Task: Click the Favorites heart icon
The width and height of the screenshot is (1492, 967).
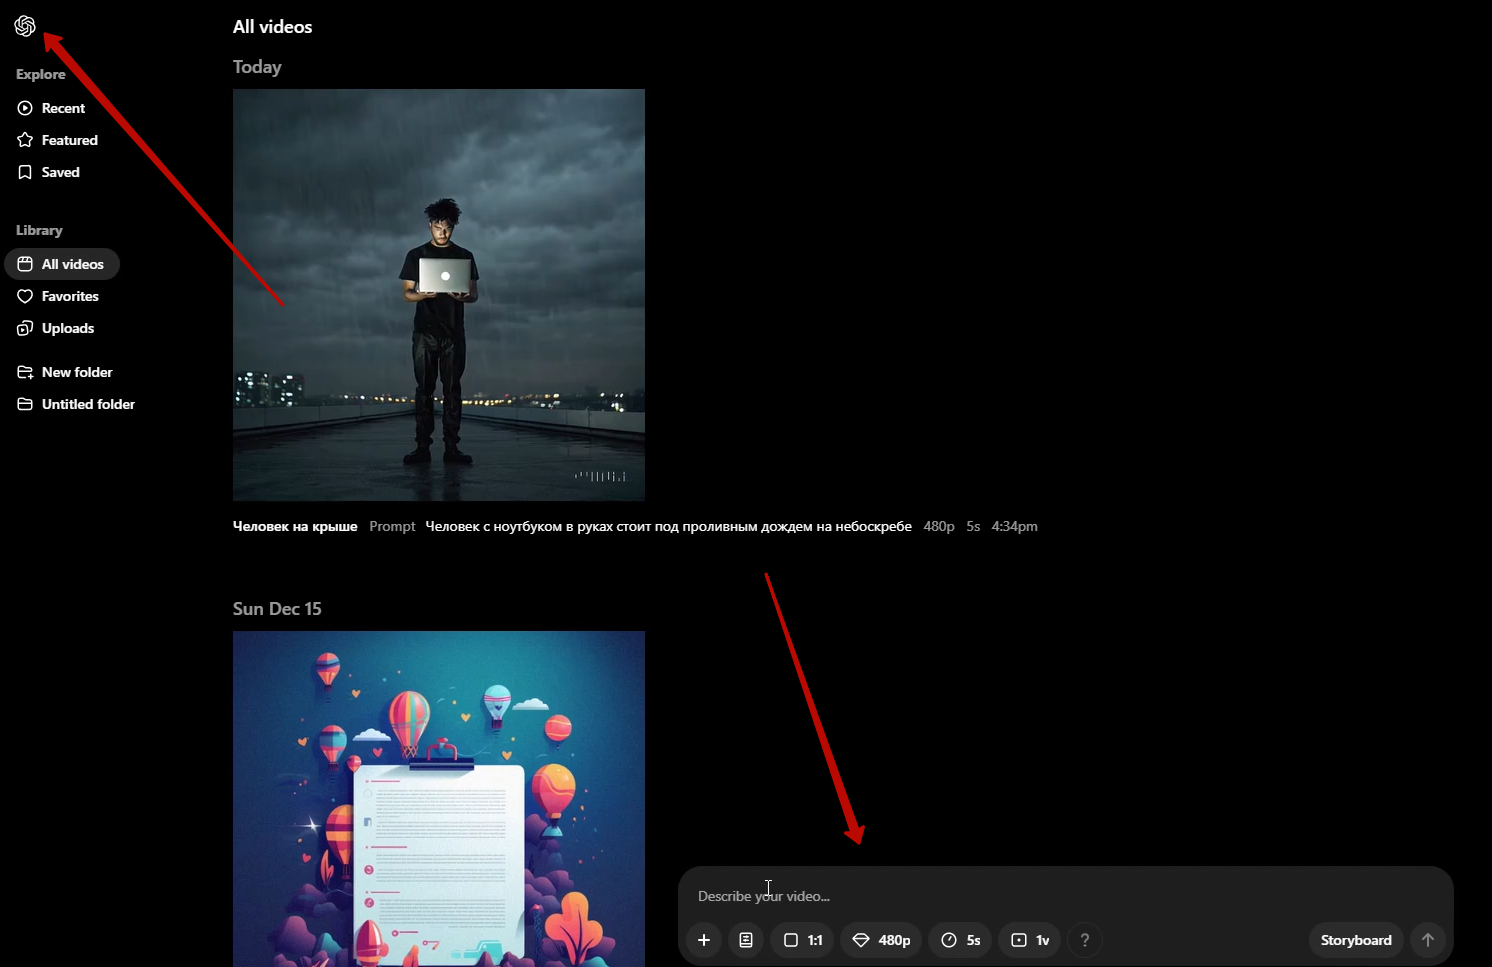Action: [x=25, y=296]
